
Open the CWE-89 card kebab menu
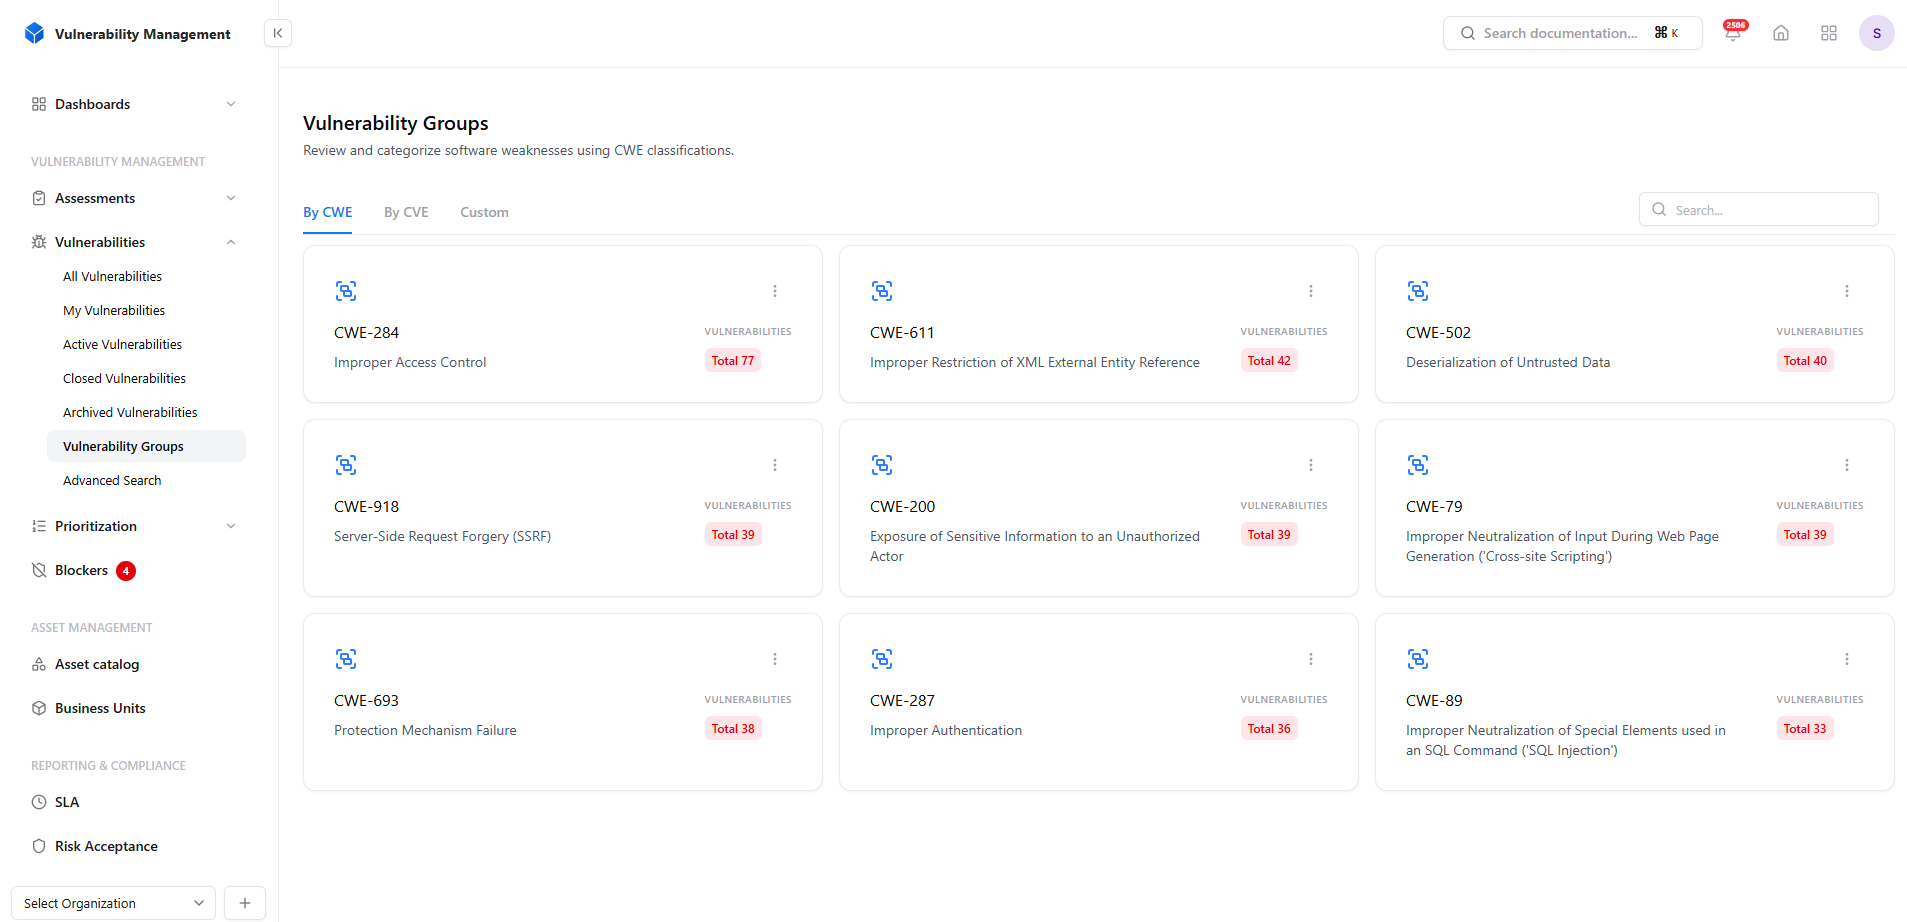click(1847, 659)
